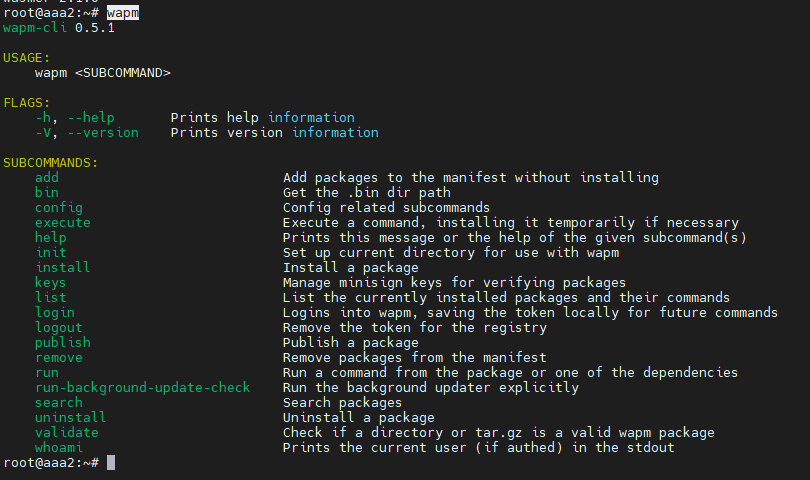Click the FLAGS: section heading

click(x=27, y=103)
